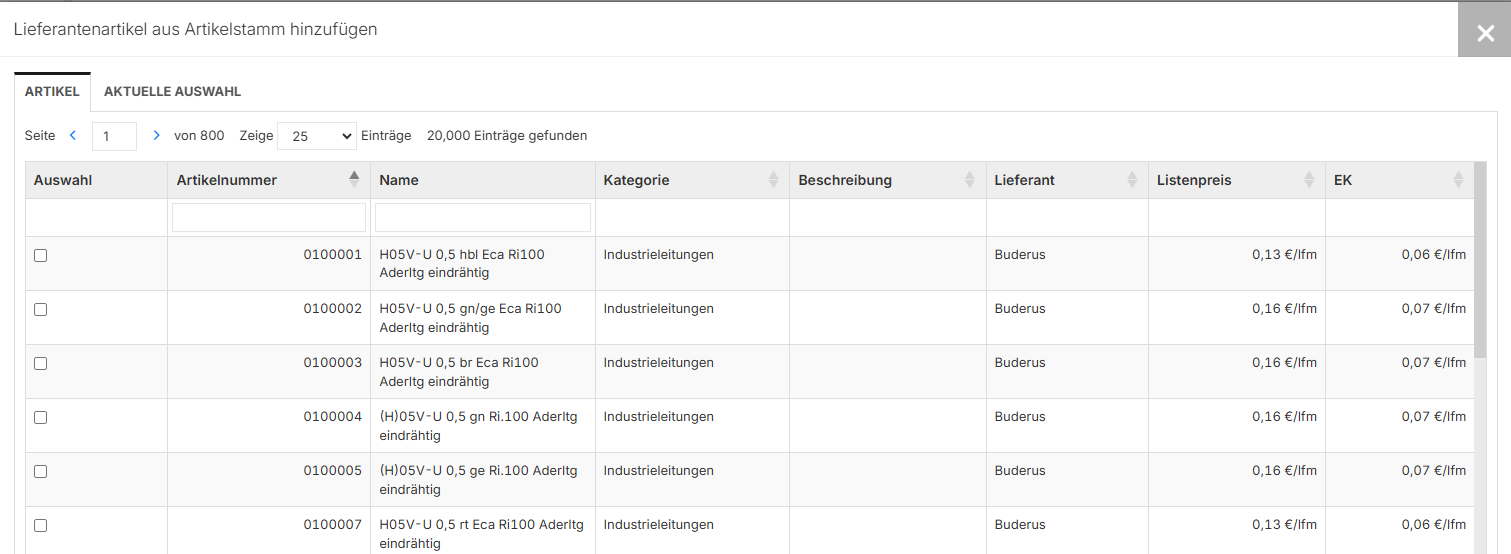Sort by EK column icon
The height and width of the screenshot is (554, 1511).
click(1458, 180)
